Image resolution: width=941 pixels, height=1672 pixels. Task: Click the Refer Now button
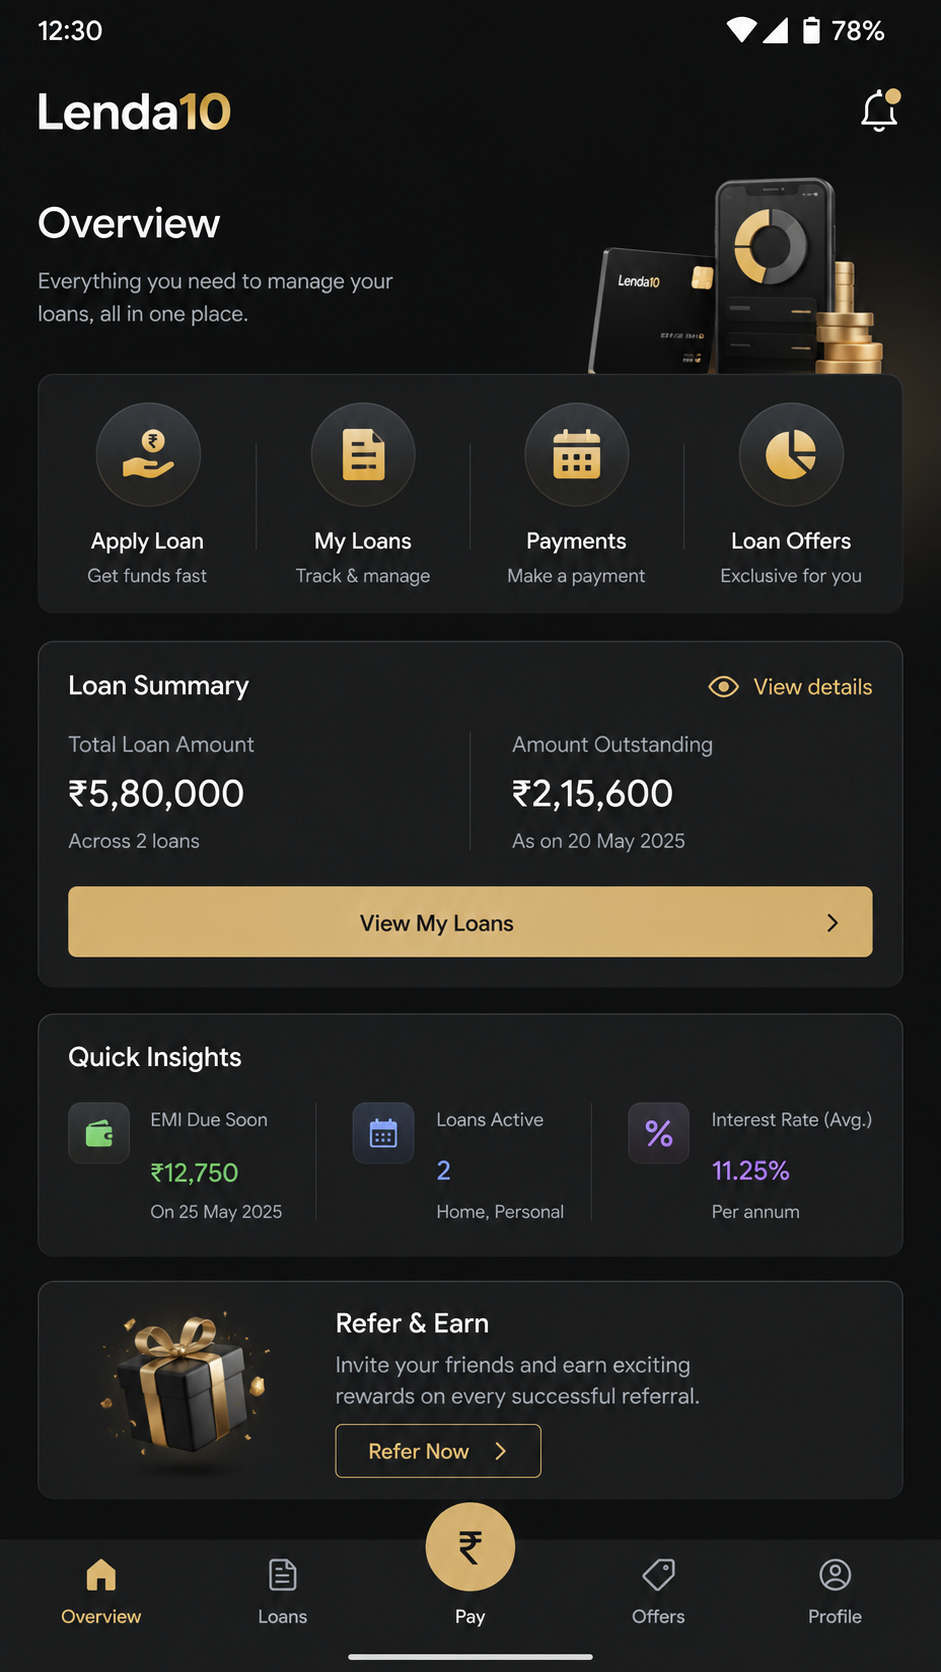tap(438, 1451)
